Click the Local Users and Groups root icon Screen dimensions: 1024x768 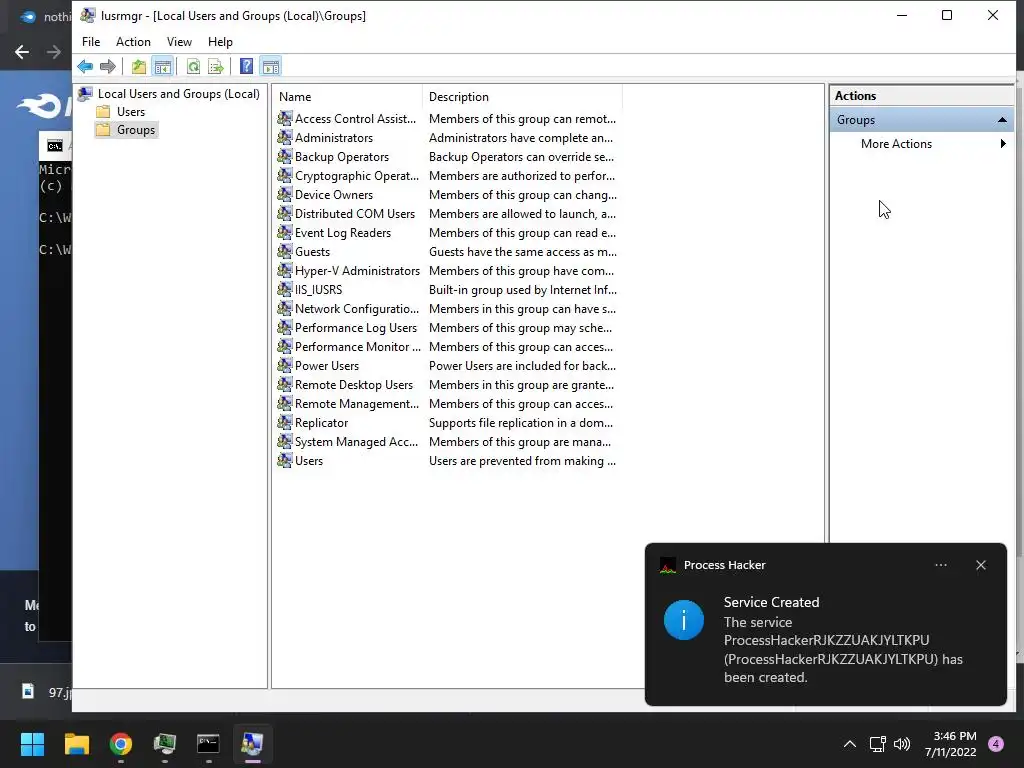tap(85, 94)
